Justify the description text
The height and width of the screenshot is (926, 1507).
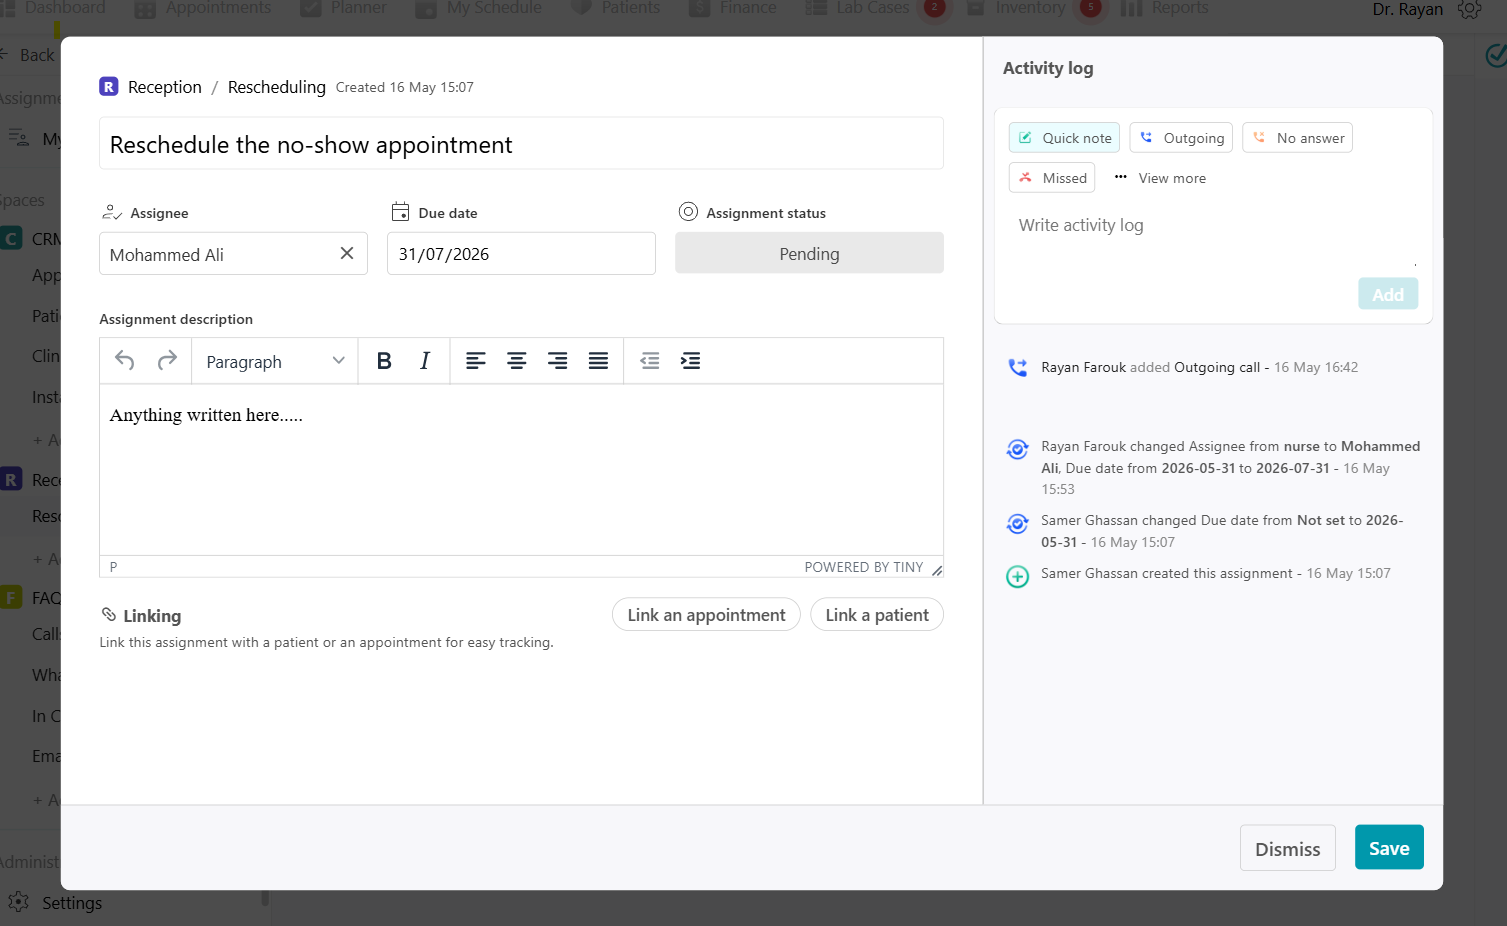[x=598, y=361]
